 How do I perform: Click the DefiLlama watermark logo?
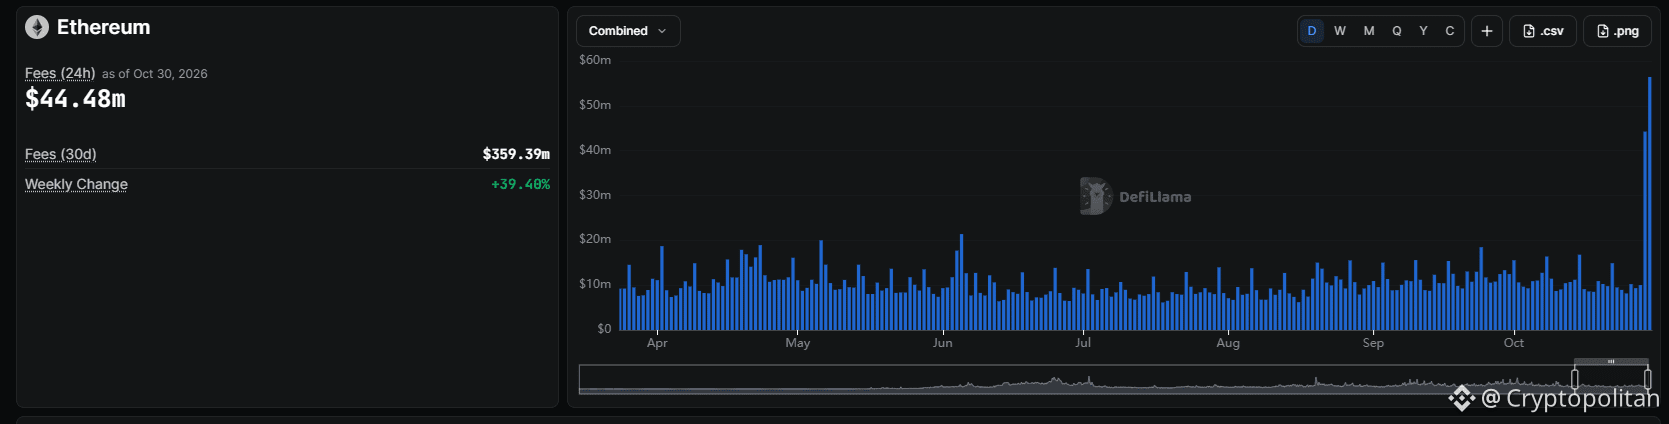[1096, 196]
